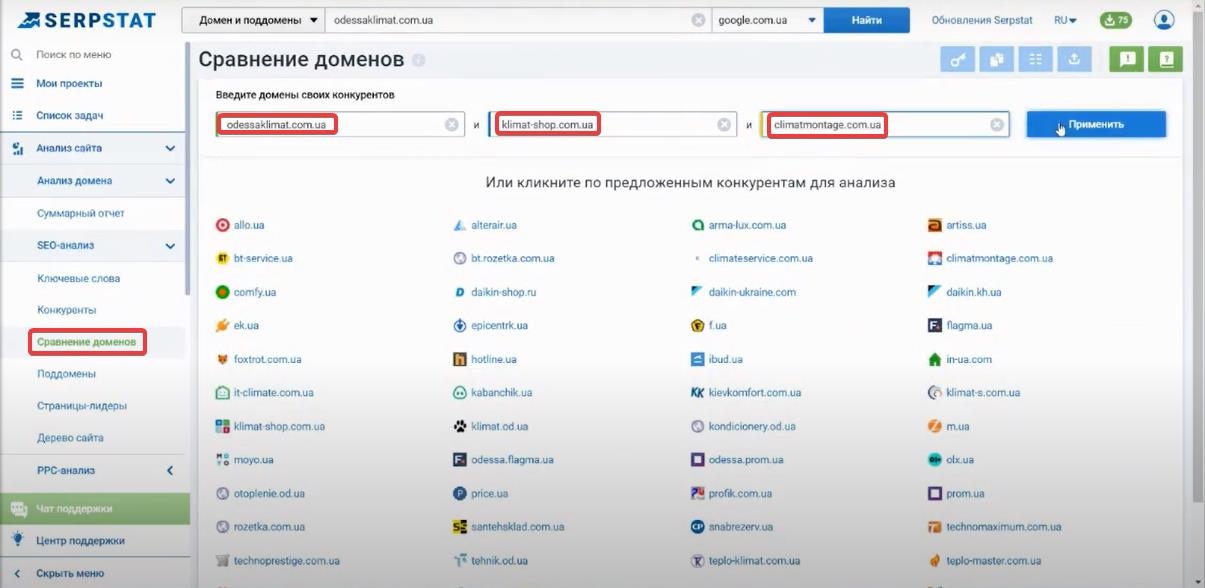Select Сравнение доменов in sidebar
This screenshot has width=1205, height=588.
coord(87,342)
